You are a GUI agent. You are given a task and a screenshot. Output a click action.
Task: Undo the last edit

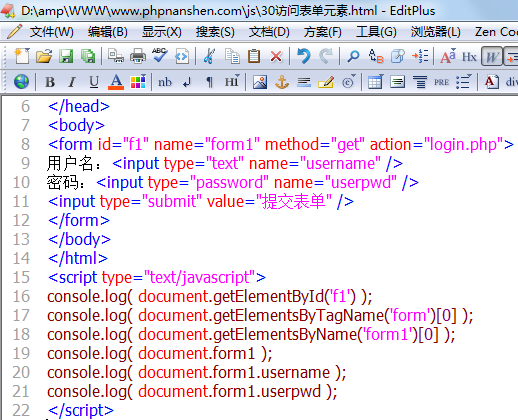304,56
